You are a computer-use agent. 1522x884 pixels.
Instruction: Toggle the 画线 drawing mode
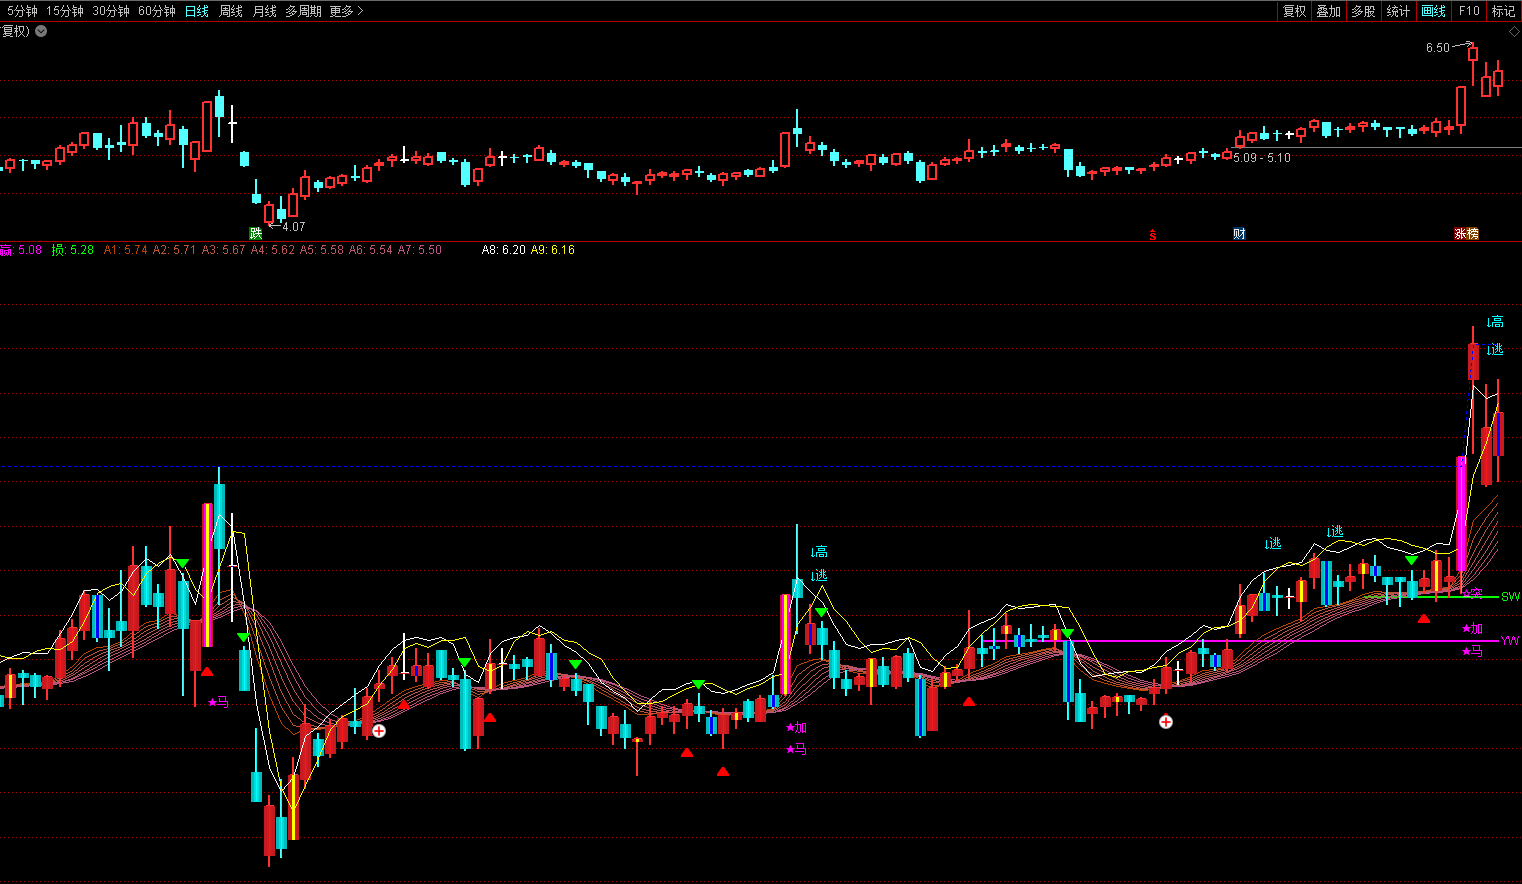(x=1433, y=11)
